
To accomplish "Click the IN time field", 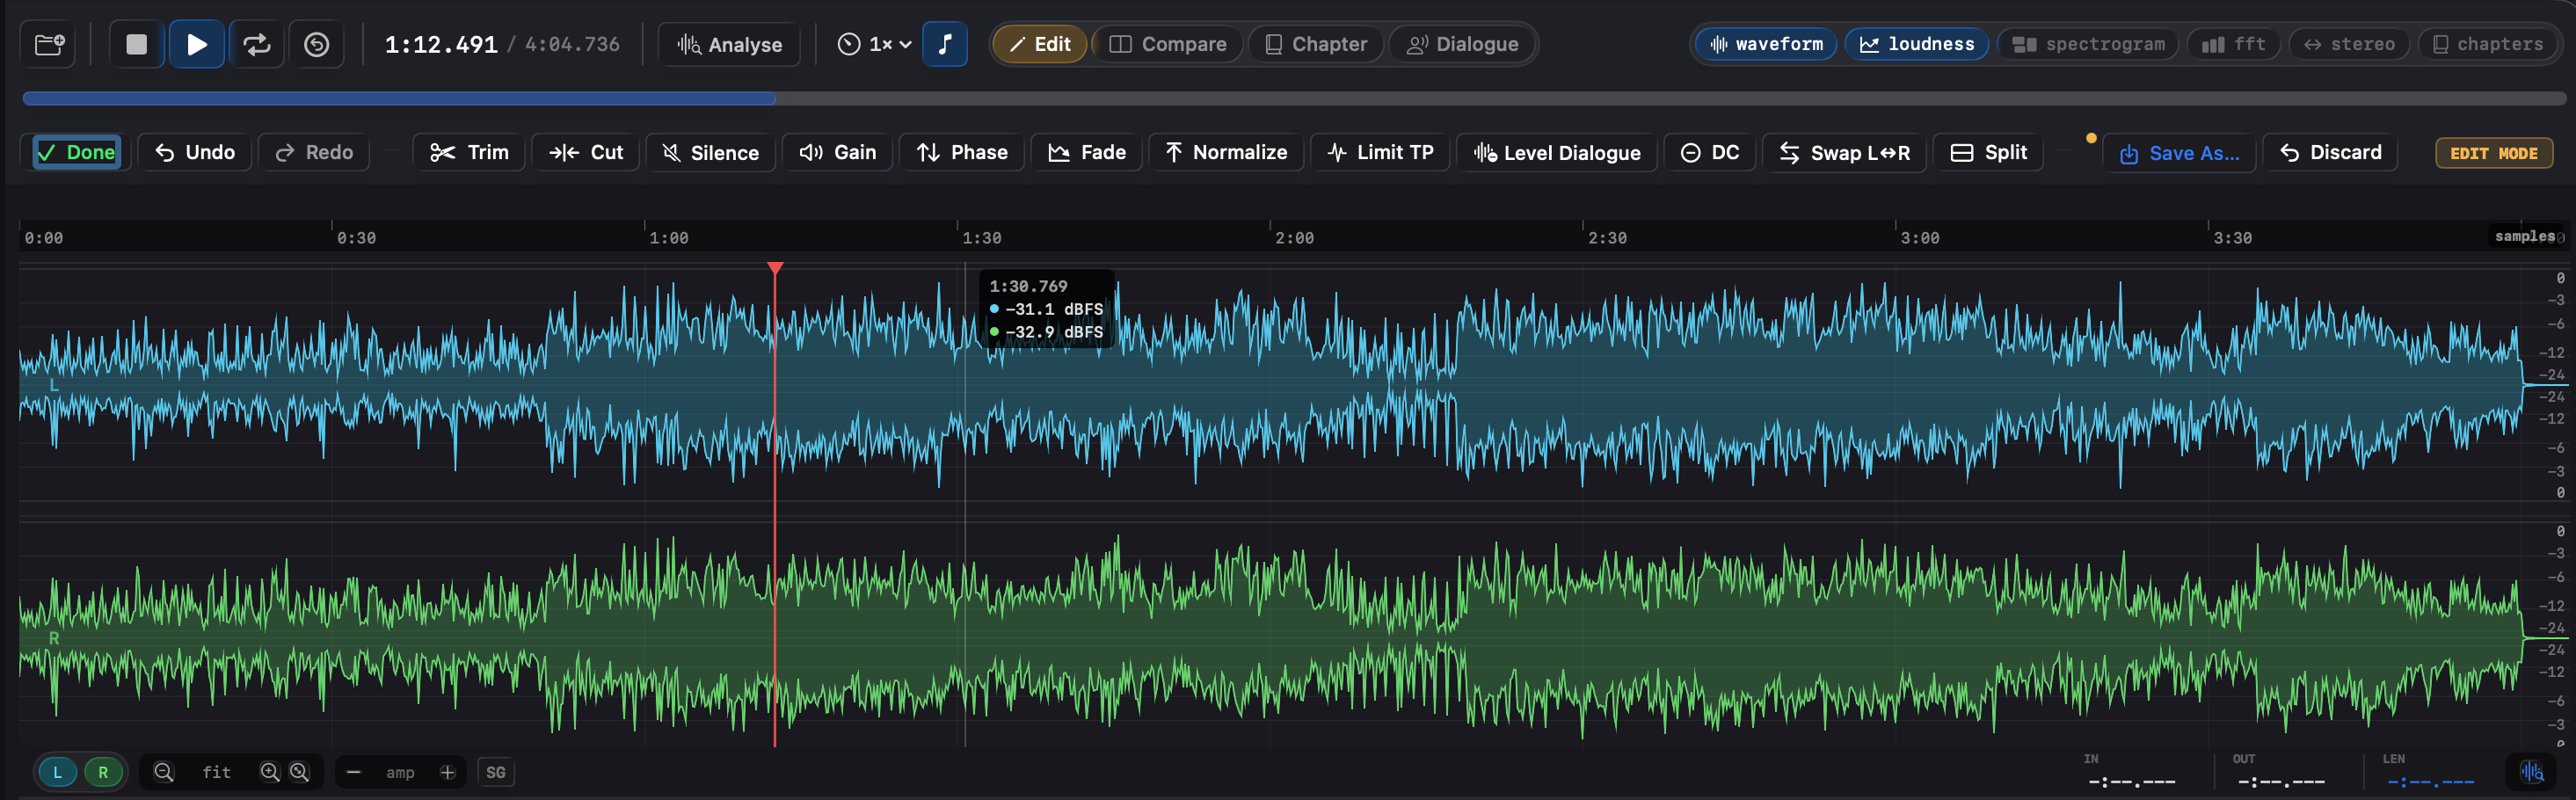I will point(2132,781).
